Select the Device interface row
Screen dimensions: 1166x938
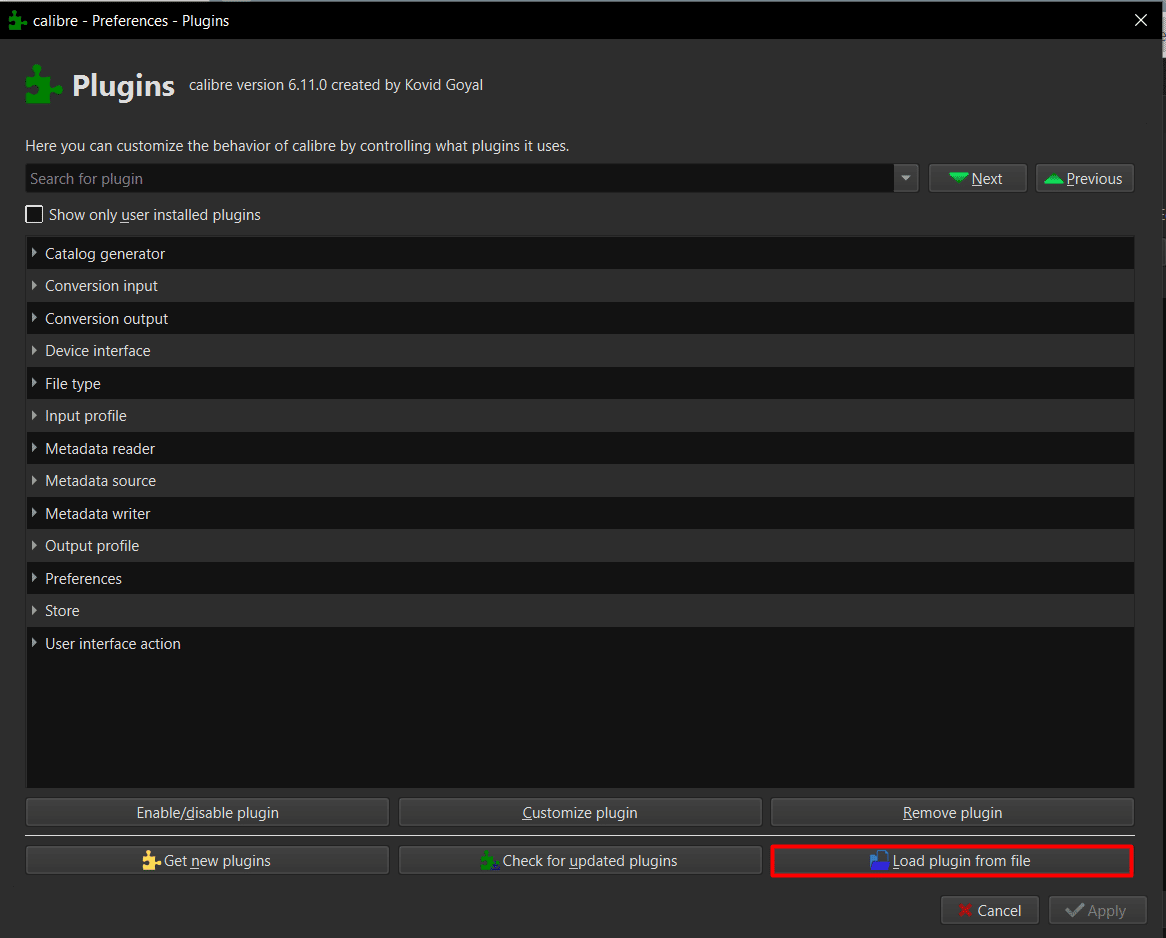98,351
